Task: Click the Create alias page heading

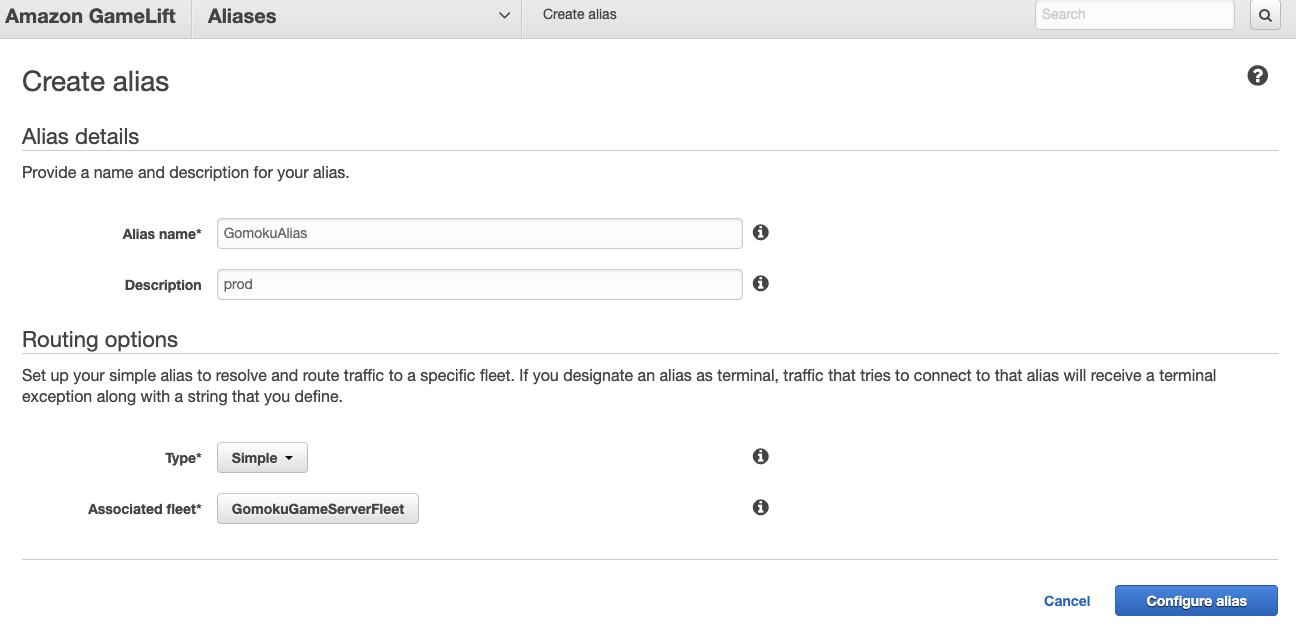Action: [x=96, y=82]
